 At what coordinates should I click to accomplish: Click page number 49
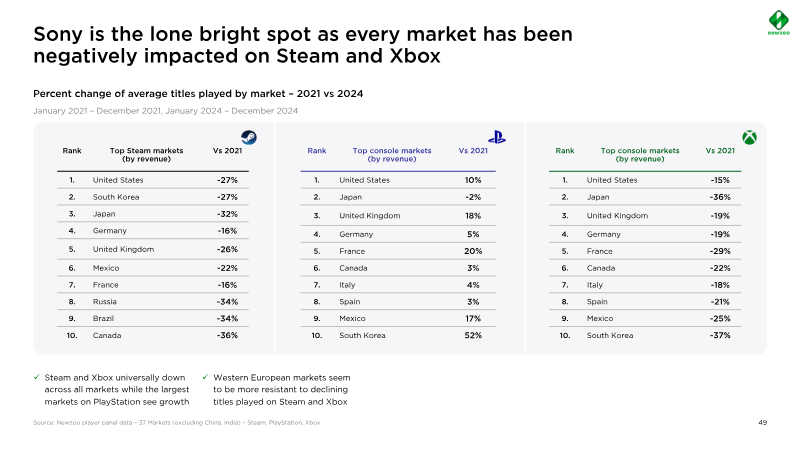pos(762,424)
